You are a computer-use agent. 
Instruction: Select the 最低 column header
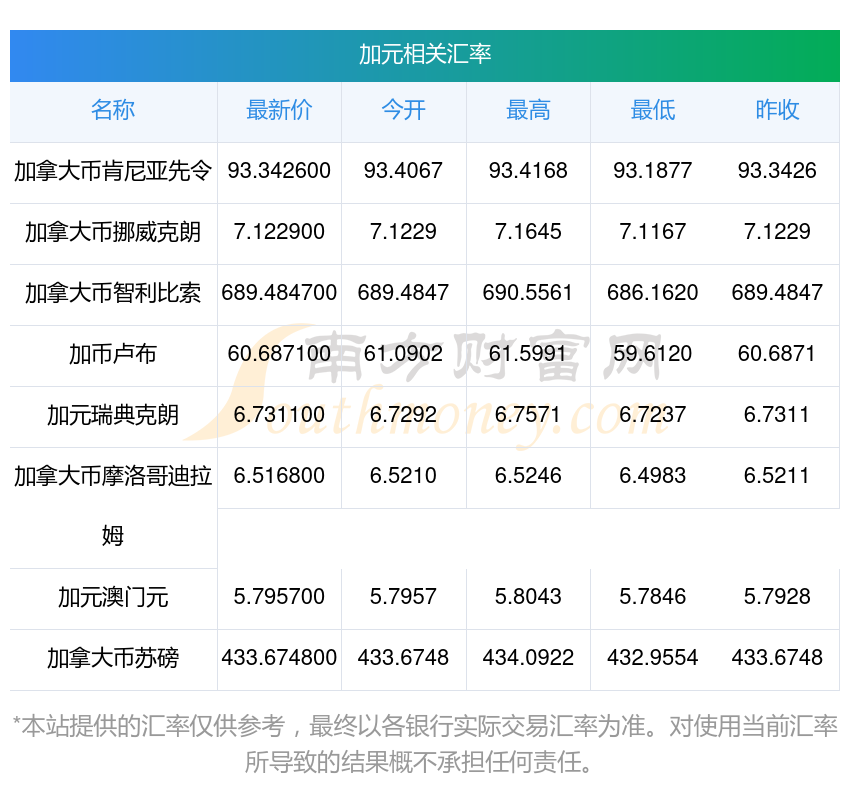click(x=653, y=110)
